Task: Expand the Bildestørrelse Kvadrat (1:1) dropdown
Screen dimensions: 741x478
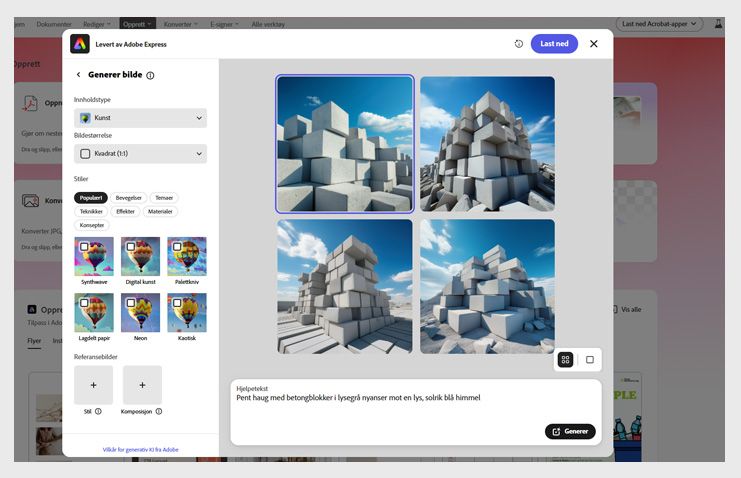Action: (140, 154)
